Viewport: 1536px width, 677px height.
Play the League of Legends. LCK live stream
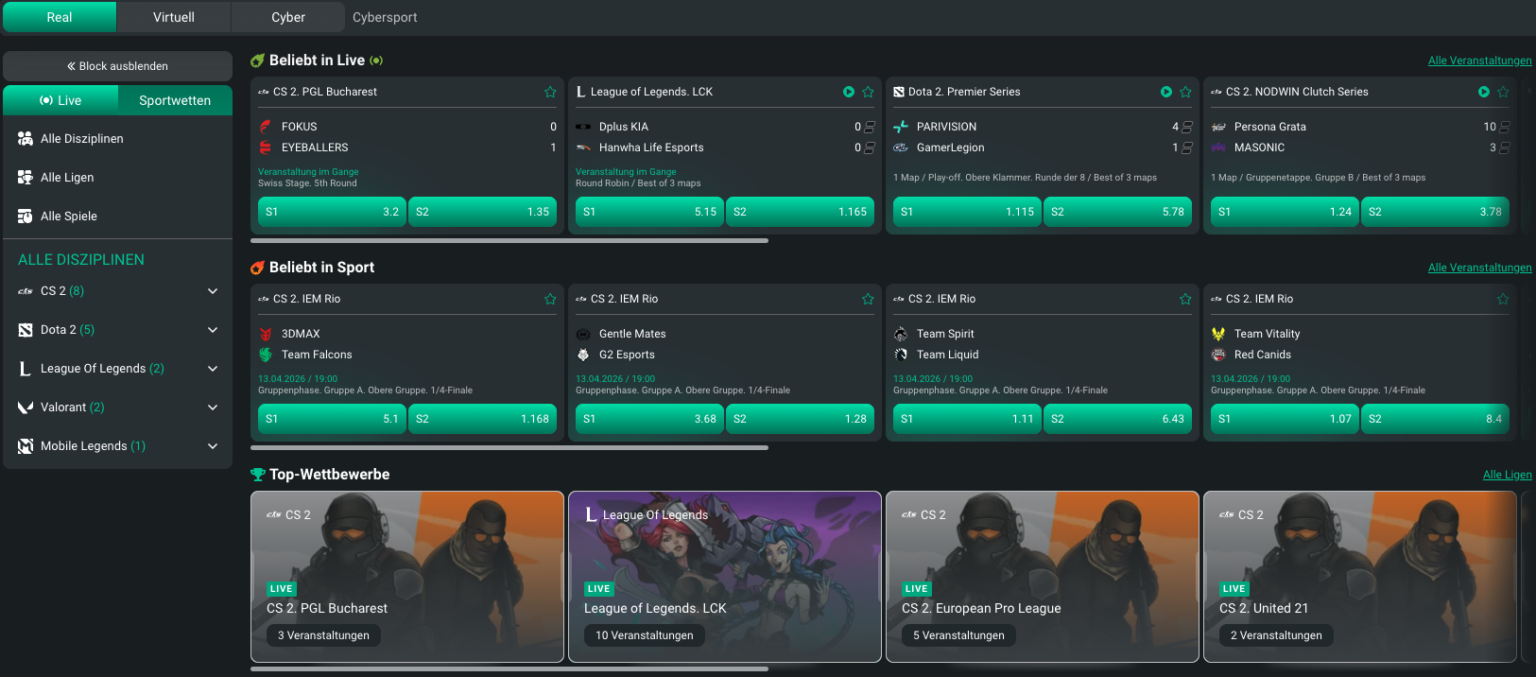(x=849, y=92)
